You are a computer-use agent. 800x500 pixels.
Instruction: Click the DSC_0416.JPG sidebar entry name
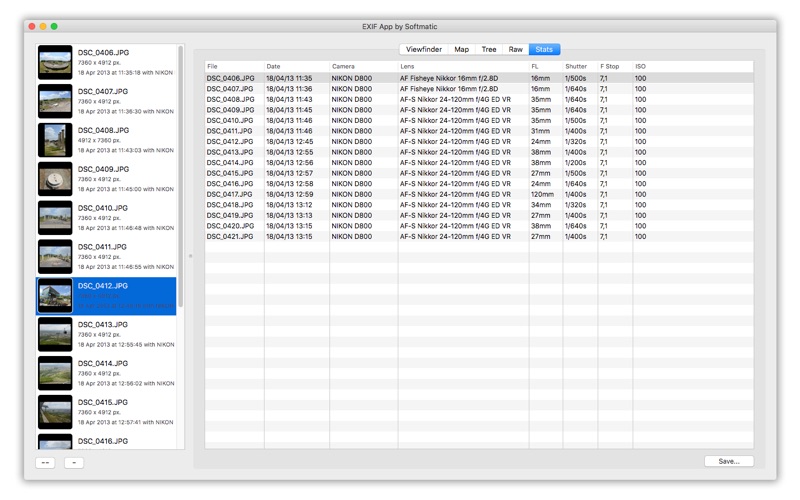[103, 441]
